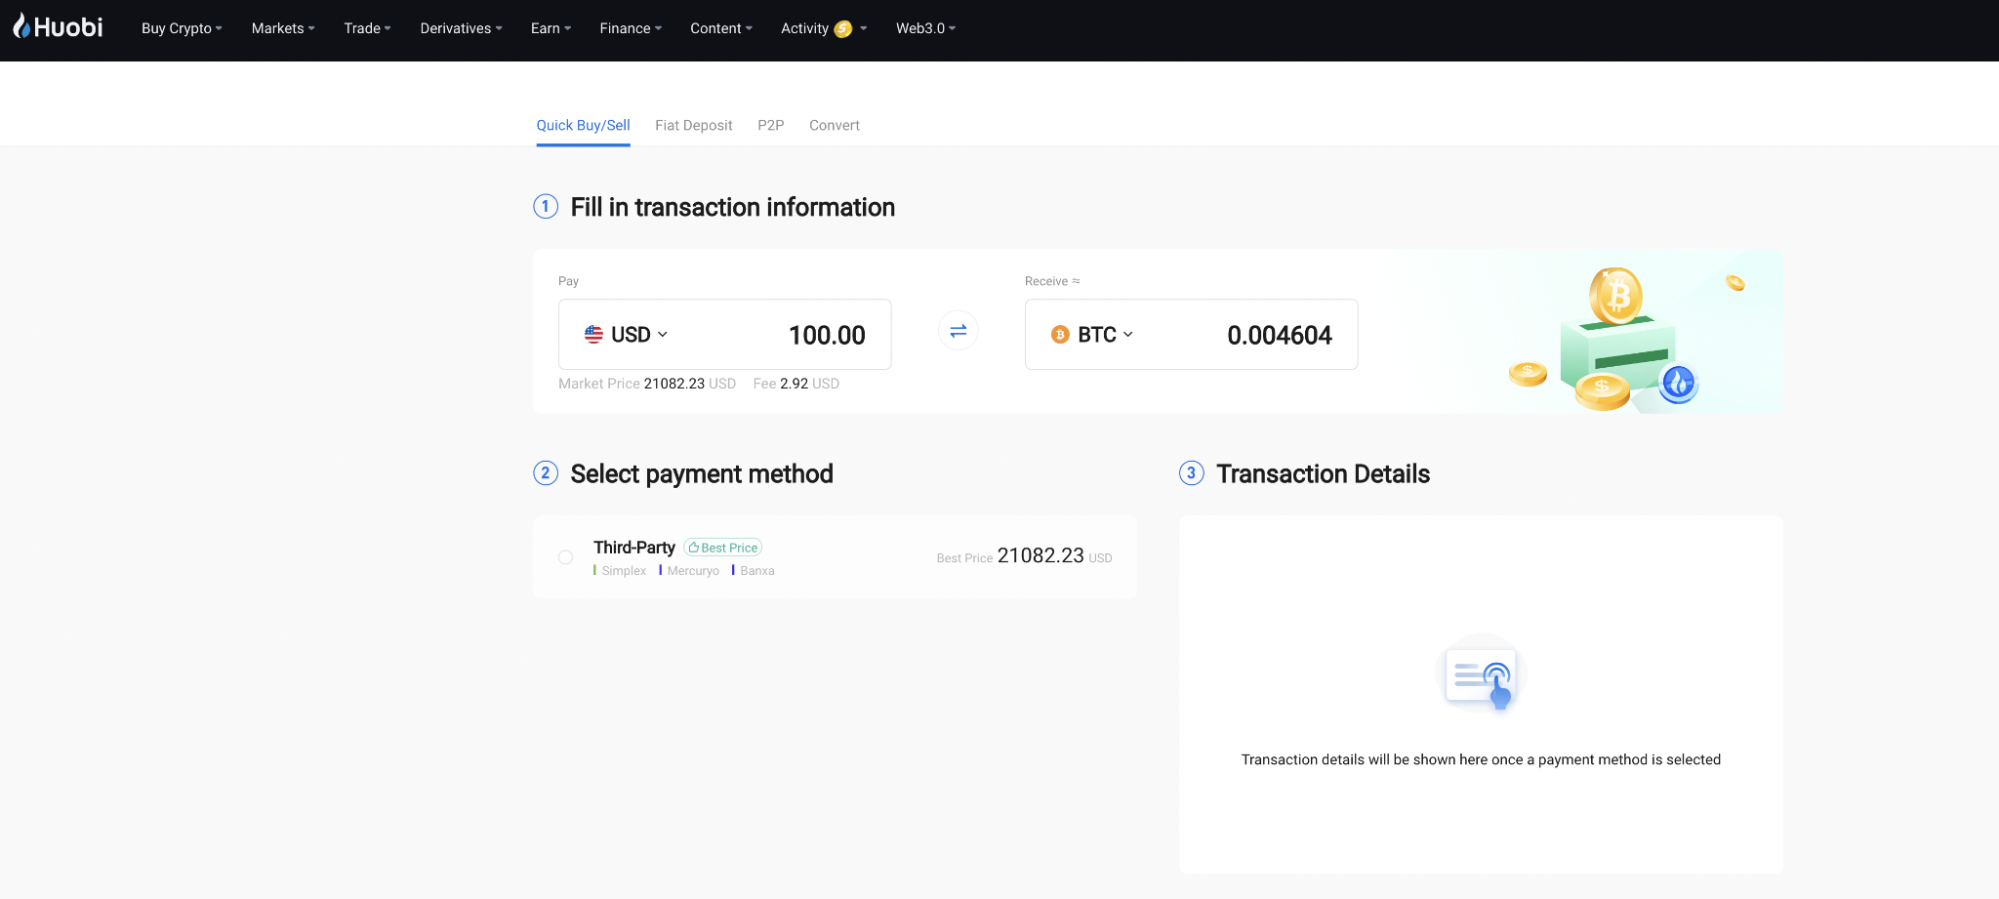Open the Buy Crypto dropdown menu

(x=181, y=29)
